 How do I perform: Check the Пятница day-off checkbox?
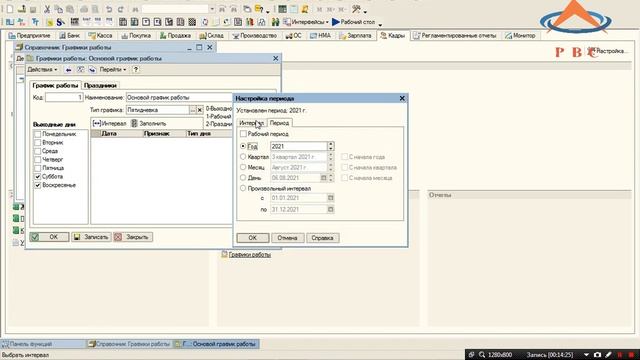pos(38,168)
